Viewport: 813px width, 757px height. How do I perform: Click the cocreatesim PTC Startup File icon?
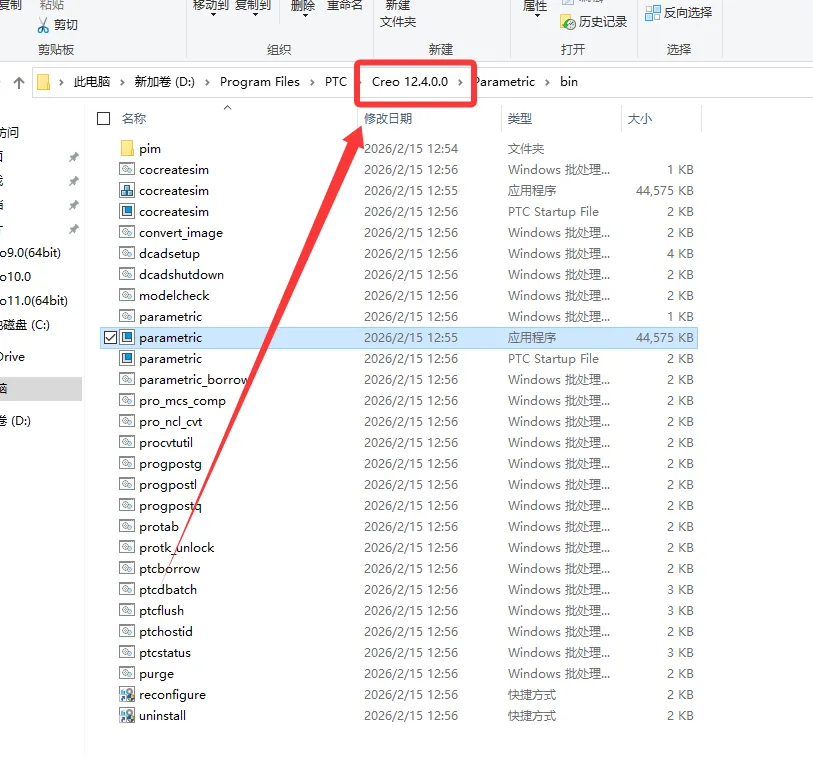(x=127, y=212)
